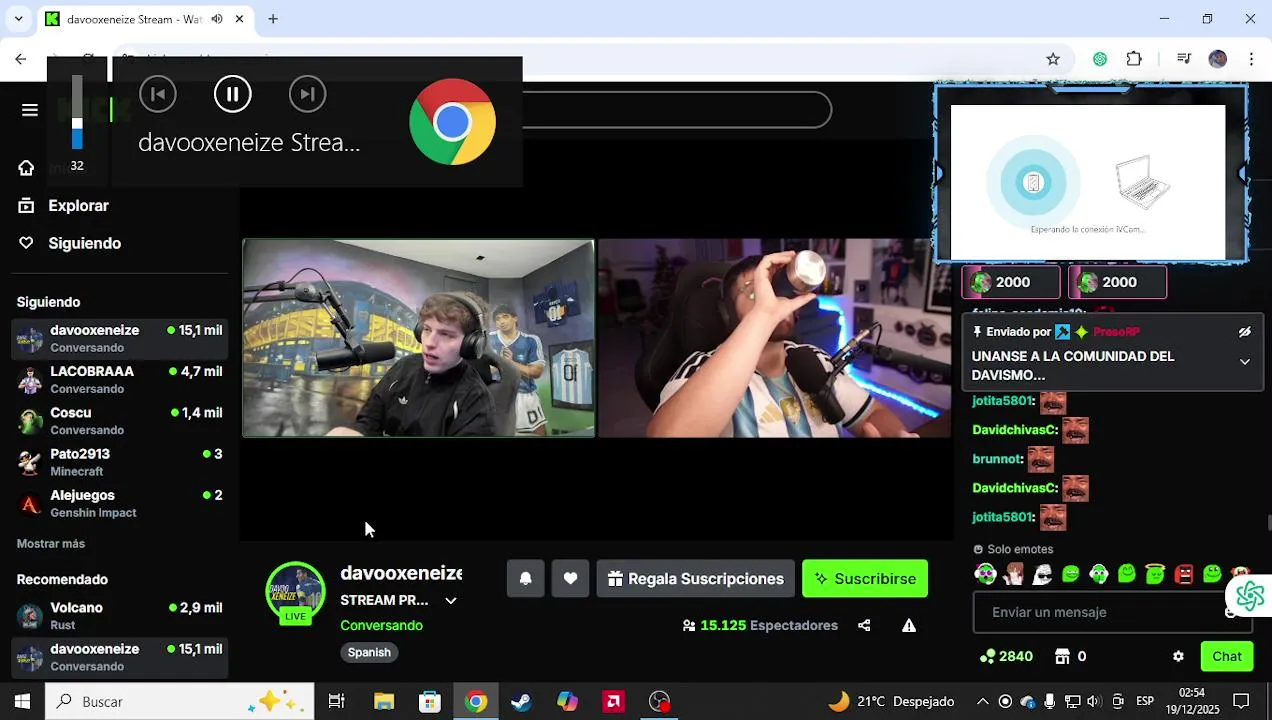Click Mostrar más under Siguiendo
The image size is (1272, 720).
pyautogui.click(x=51, y=544)
